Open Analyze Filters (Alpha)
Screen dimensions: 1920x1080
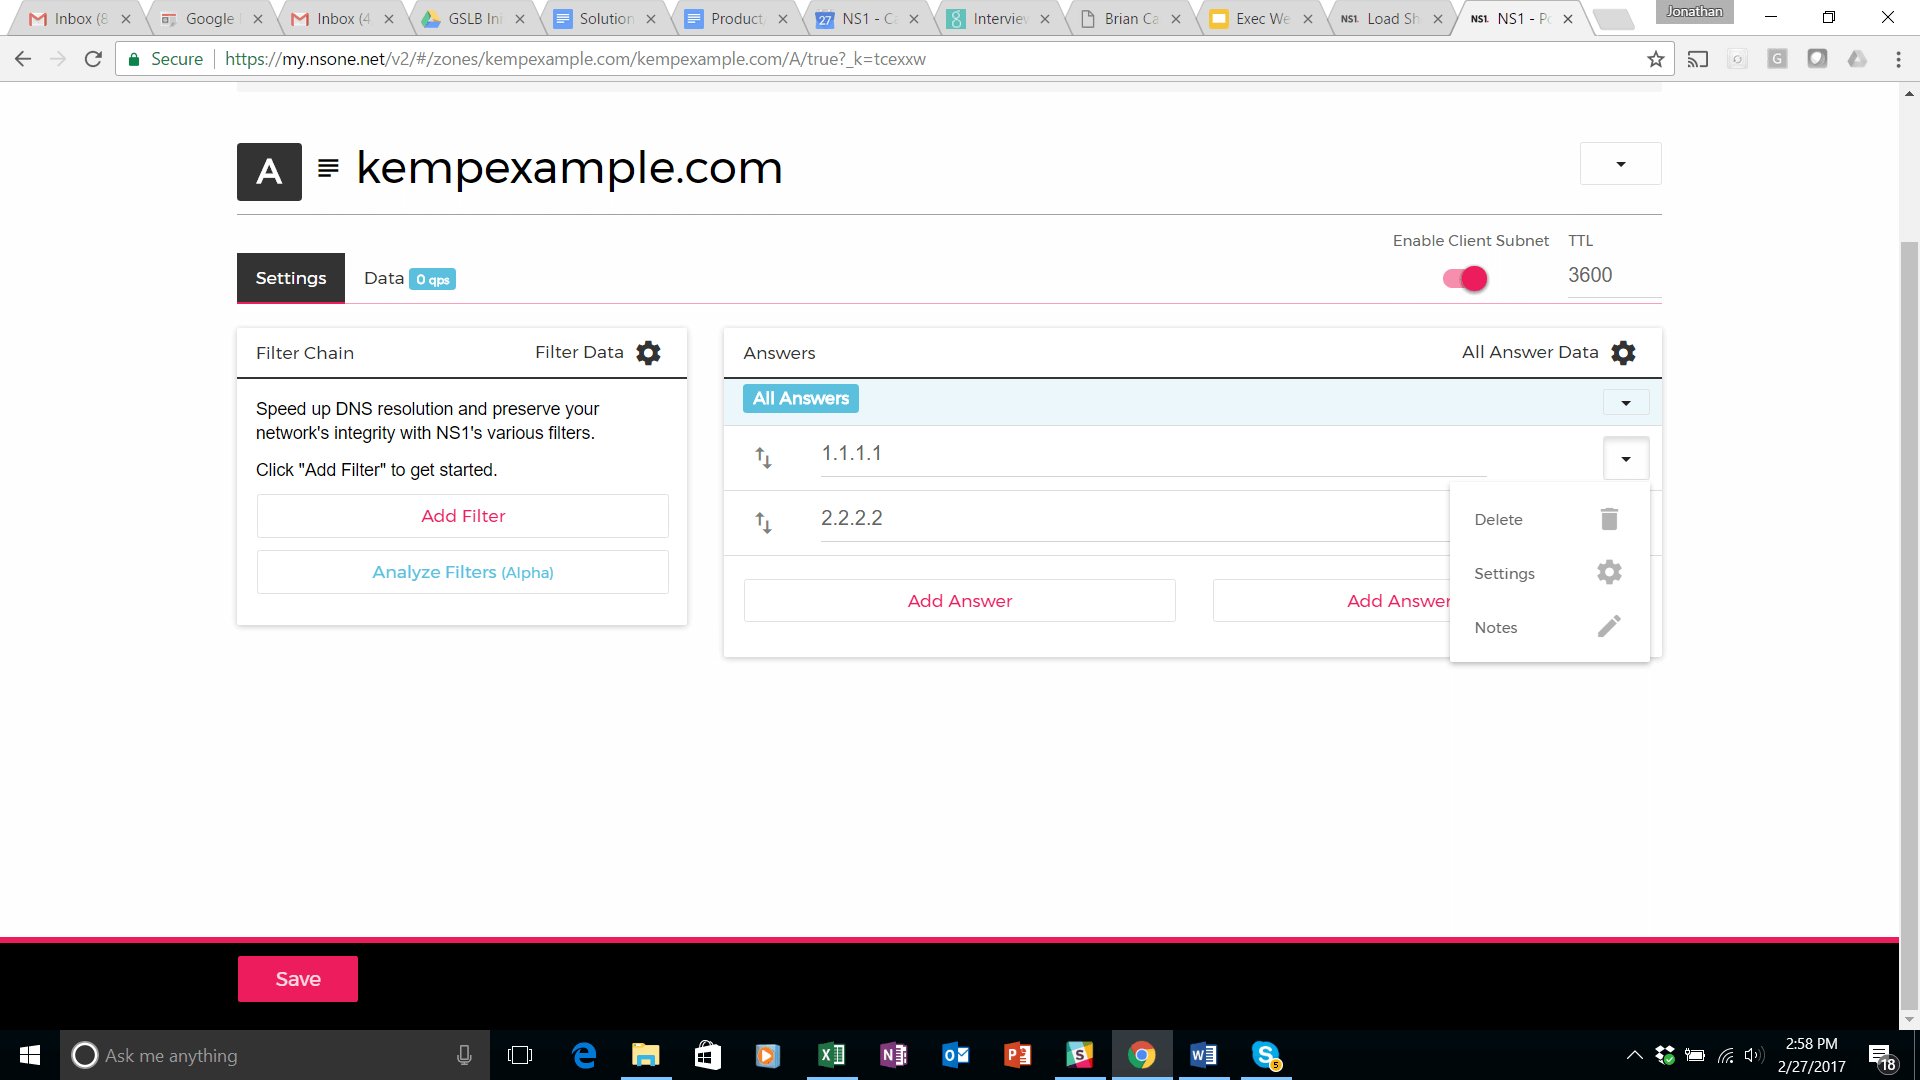462,572
